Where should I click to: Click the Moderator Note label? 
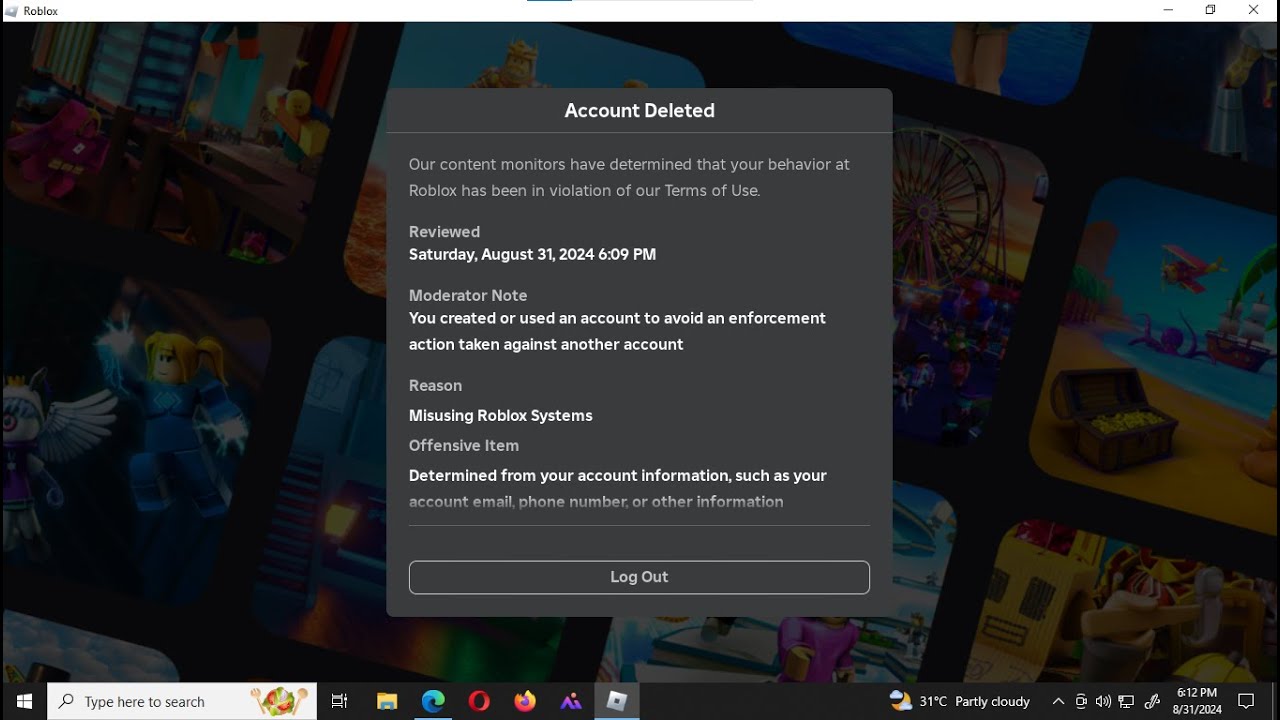468,296
